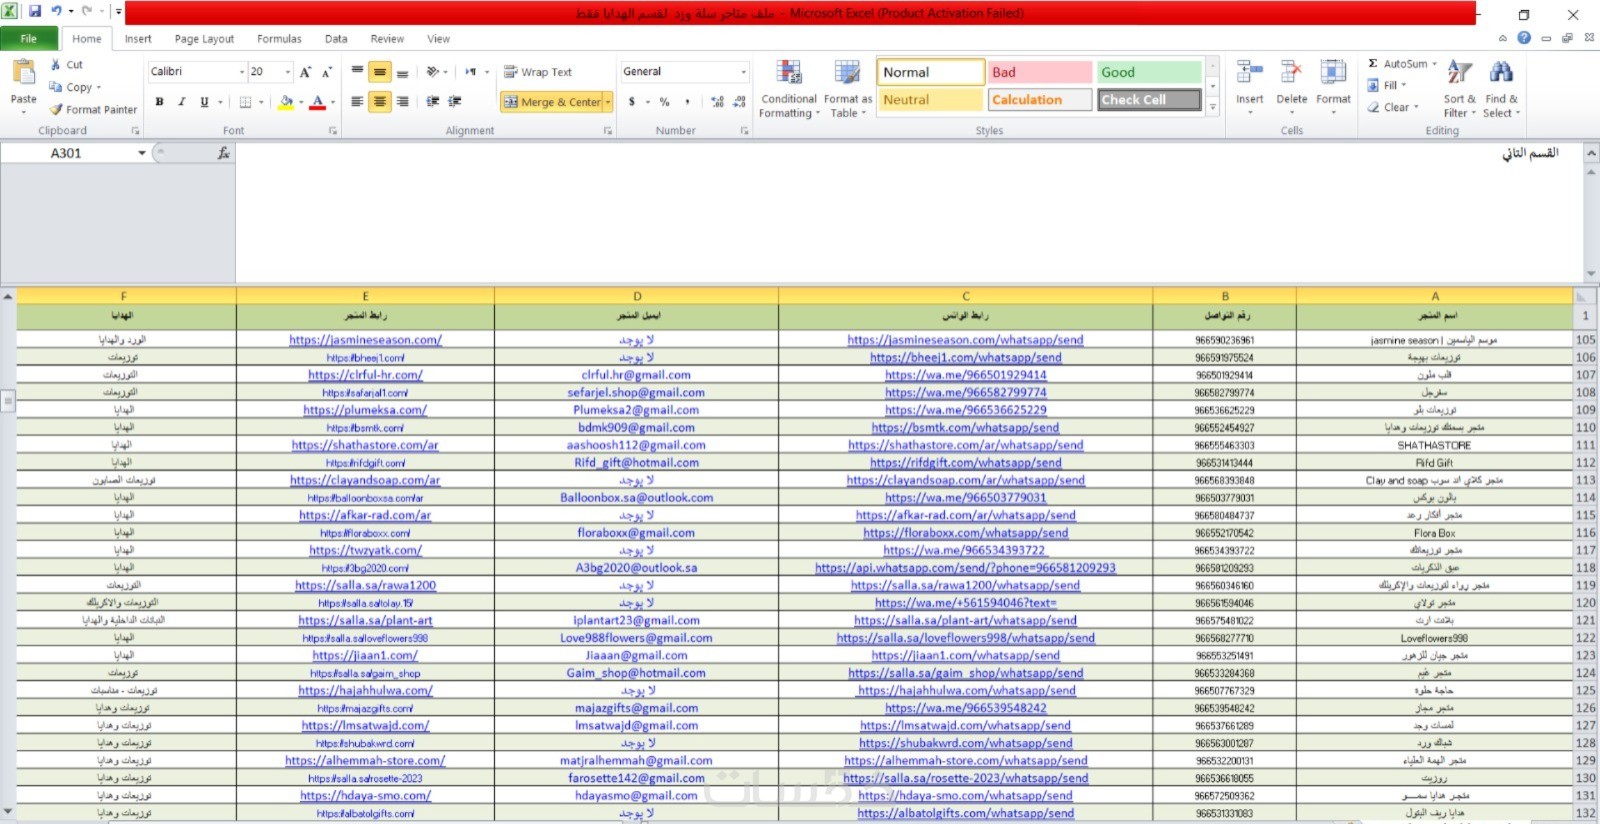
Task: Open the Borders dropdown arrow
Action: [261, 102]
